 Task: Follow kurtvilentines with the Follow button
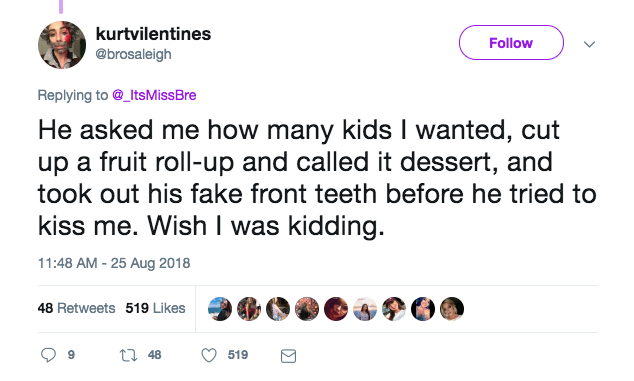point(511,42)
